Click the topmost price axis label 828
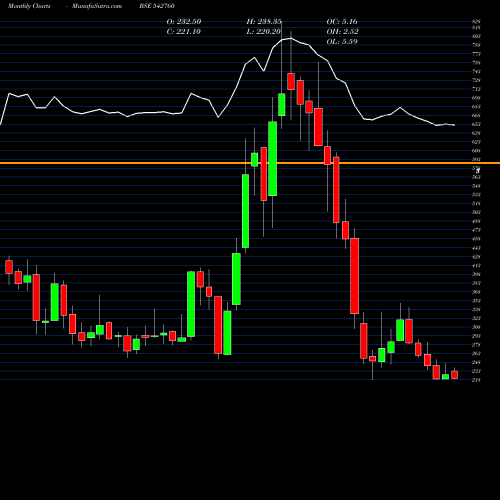The height and width of the screenshot is (500, 500). coord(476,22)
